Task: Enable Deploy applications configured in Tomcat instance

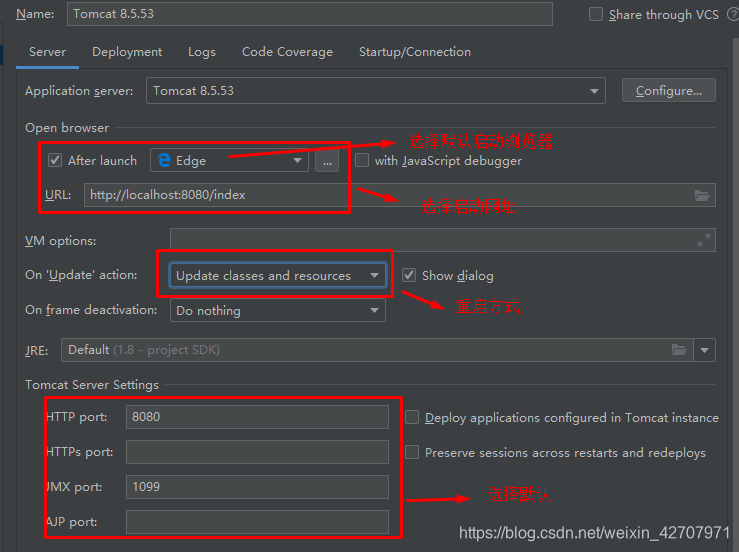Action: point(412,417)
